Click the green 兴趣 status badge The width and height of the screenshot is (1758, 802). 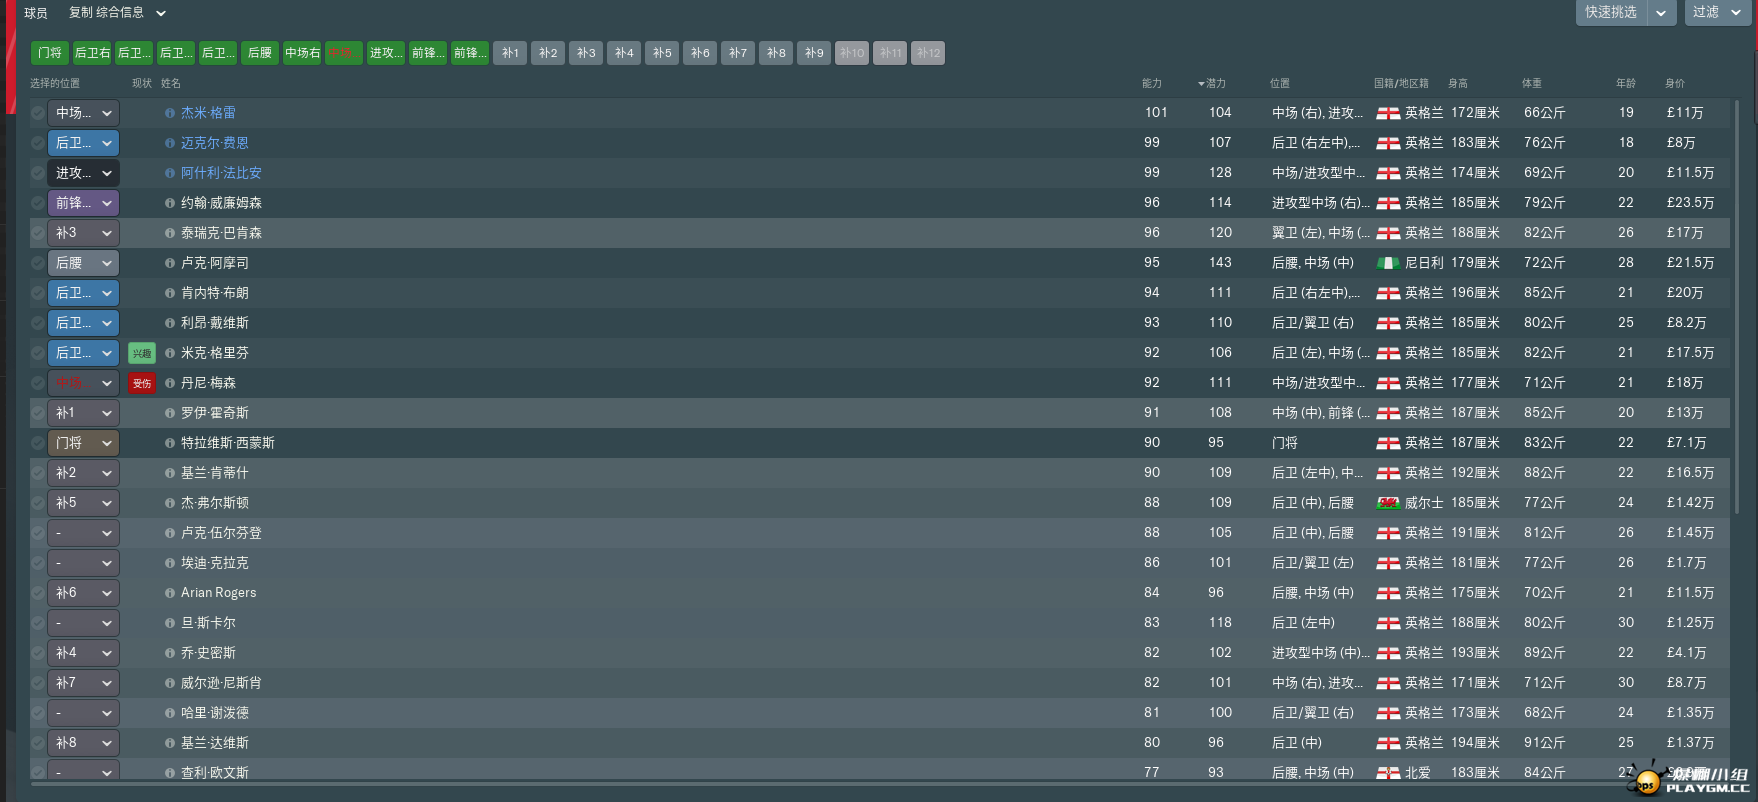coord(142,353)
